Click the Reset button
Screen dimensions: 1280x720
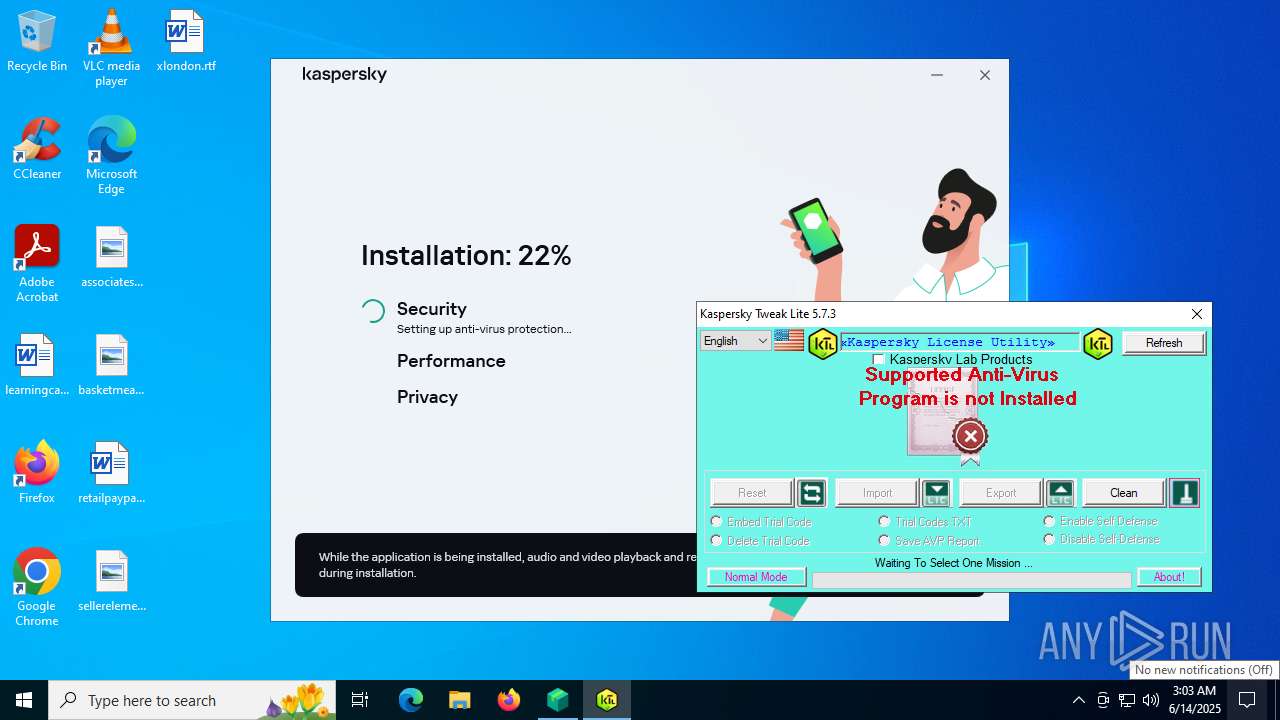click(752, 493)
